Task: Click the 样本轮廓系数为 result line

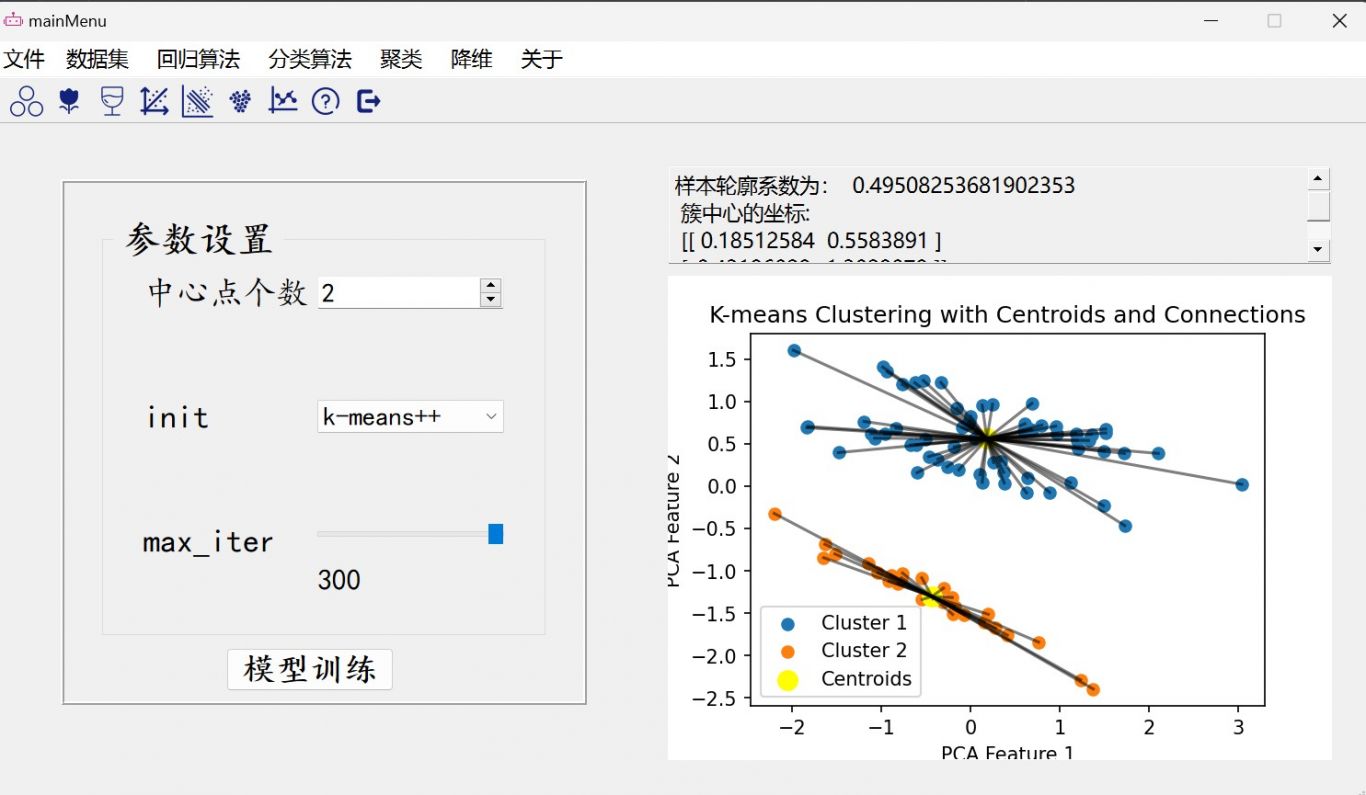Action: point(875,185)
